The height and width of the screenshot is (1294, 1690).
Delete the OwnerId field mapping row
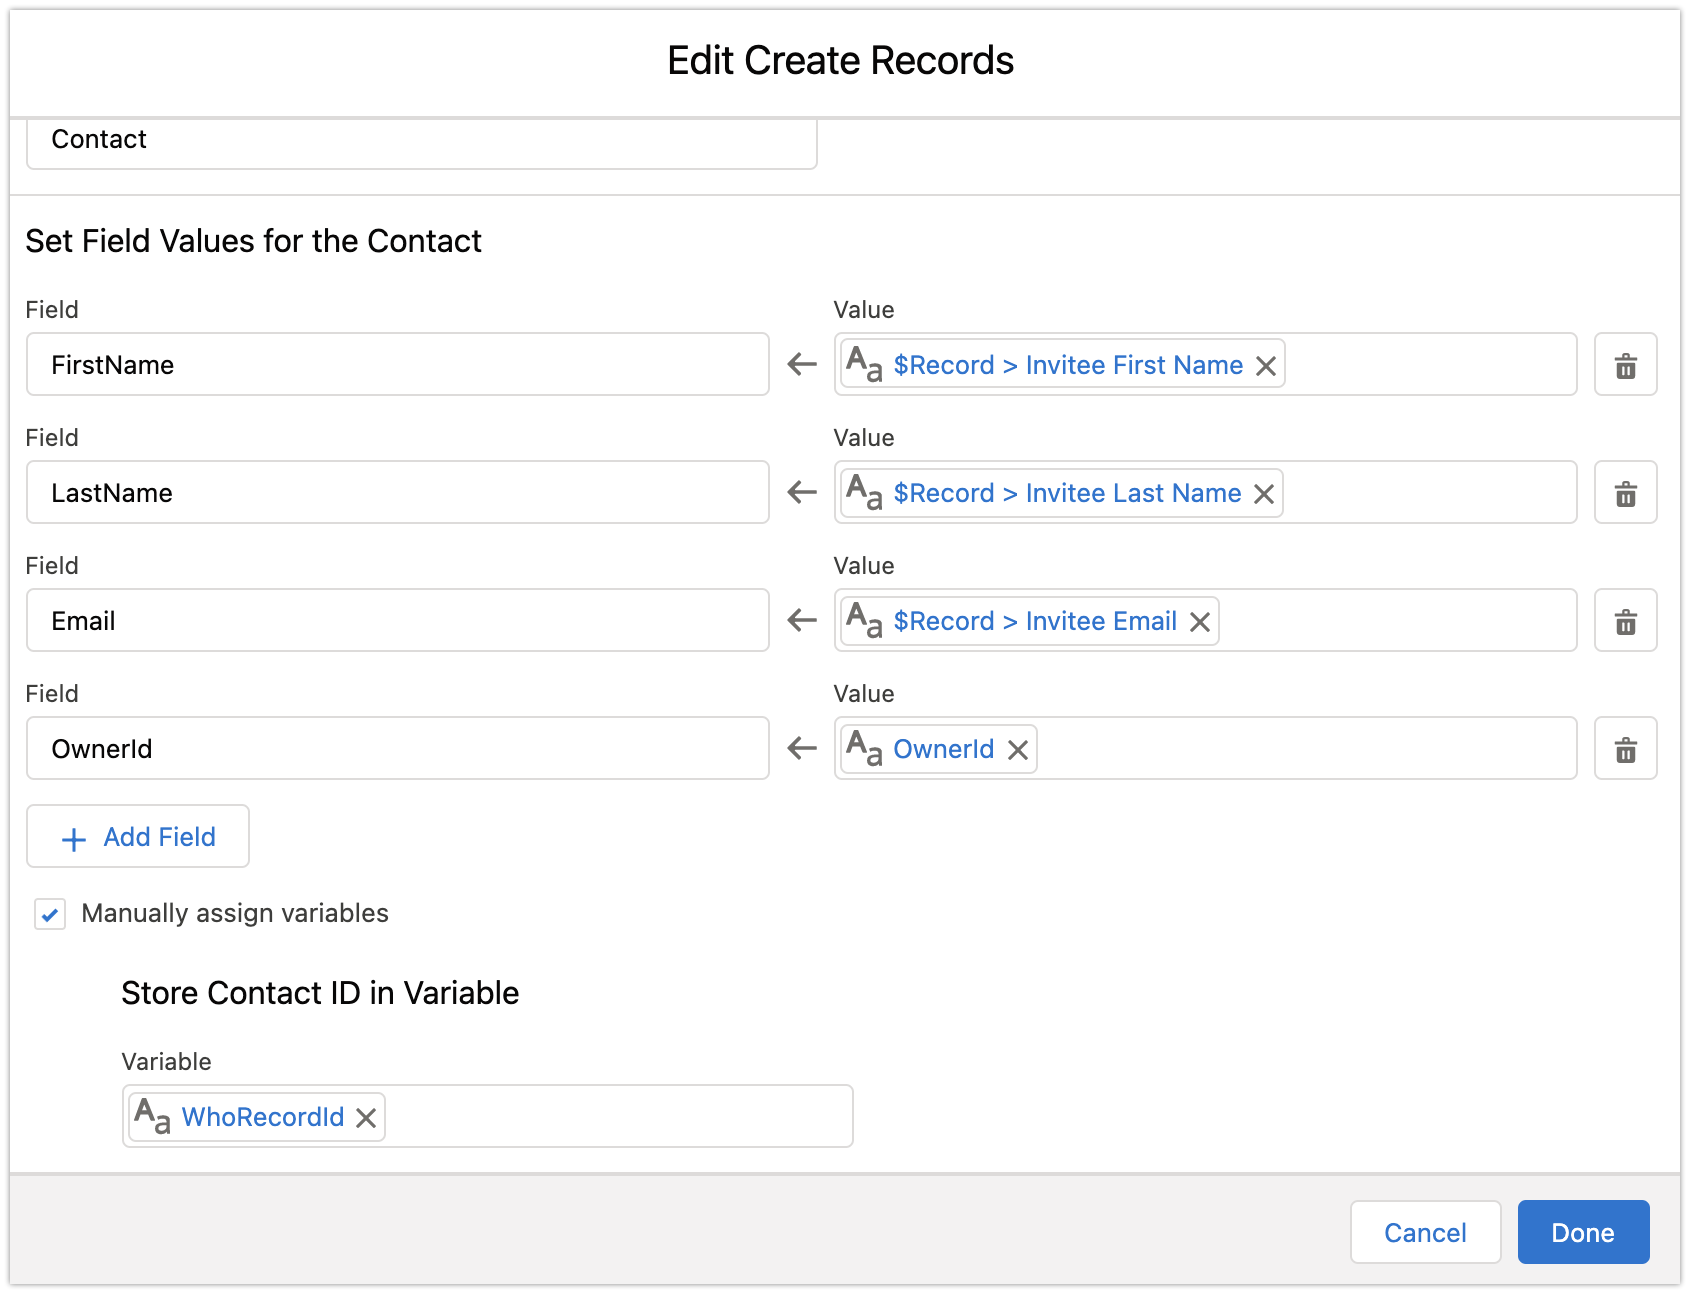click(1625, 748)
